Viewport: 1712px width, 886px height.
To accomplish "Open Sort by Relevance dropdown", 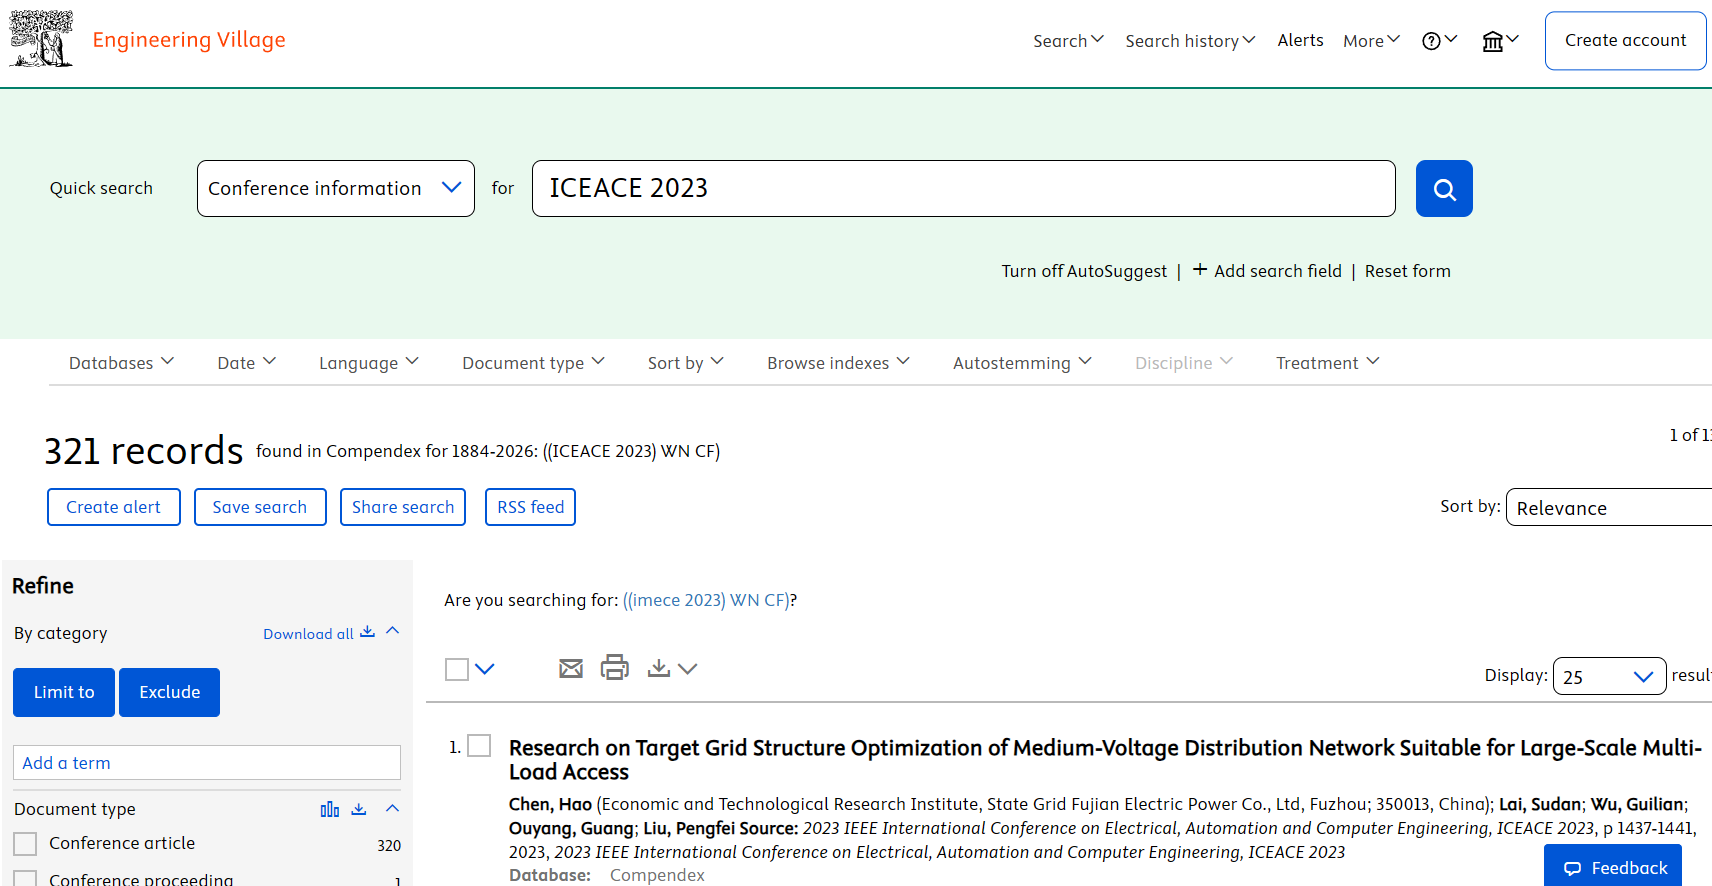I will point(1609,507).
